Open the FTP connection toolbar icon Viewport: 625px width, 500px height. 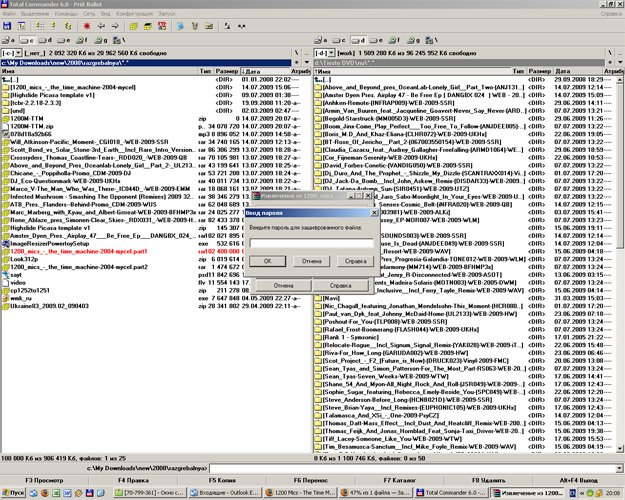(x=162, y=26)
